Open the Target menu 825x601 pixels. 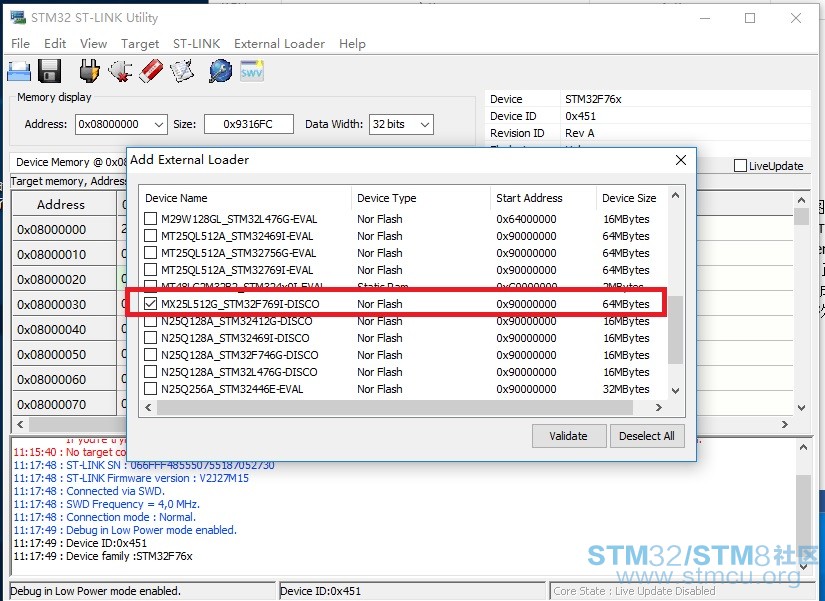(x=139, y=44)
